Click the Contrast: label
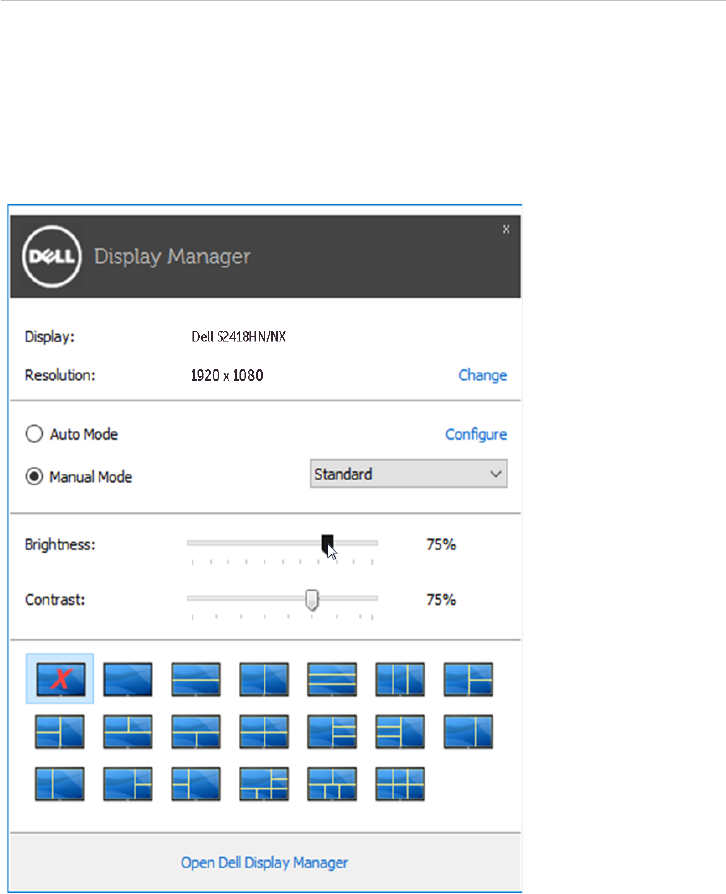 point(55,600)
